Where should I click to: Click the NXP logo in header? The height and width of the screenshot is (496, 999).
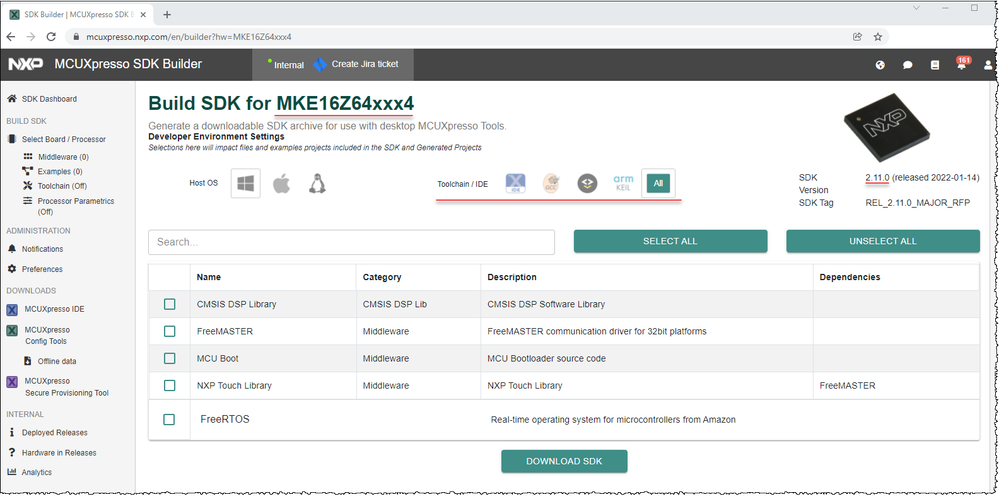25,64
